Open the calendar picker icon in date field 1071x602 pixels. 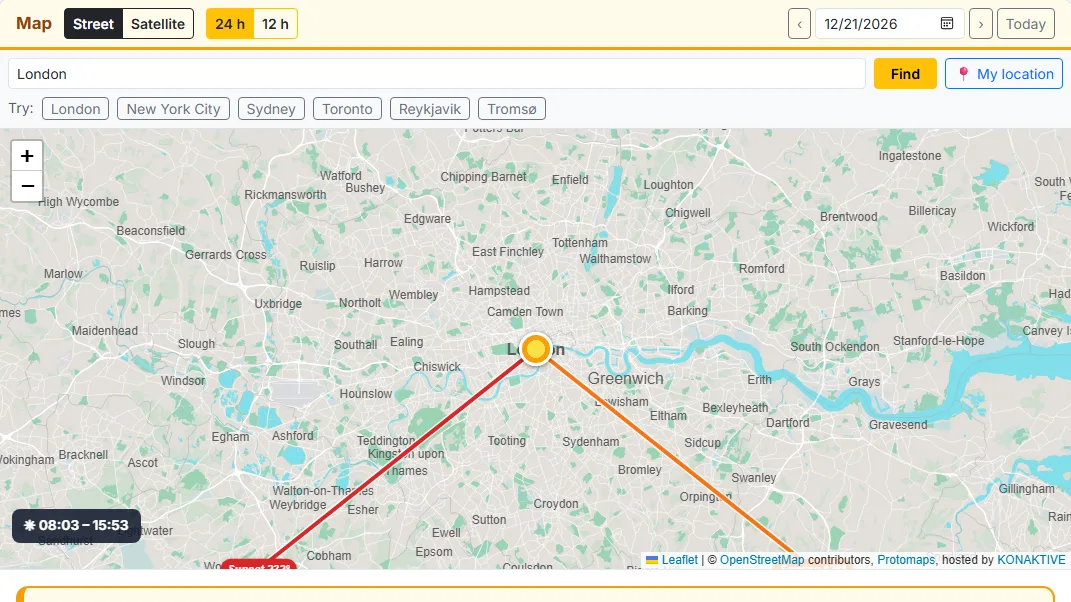(947, 23)
